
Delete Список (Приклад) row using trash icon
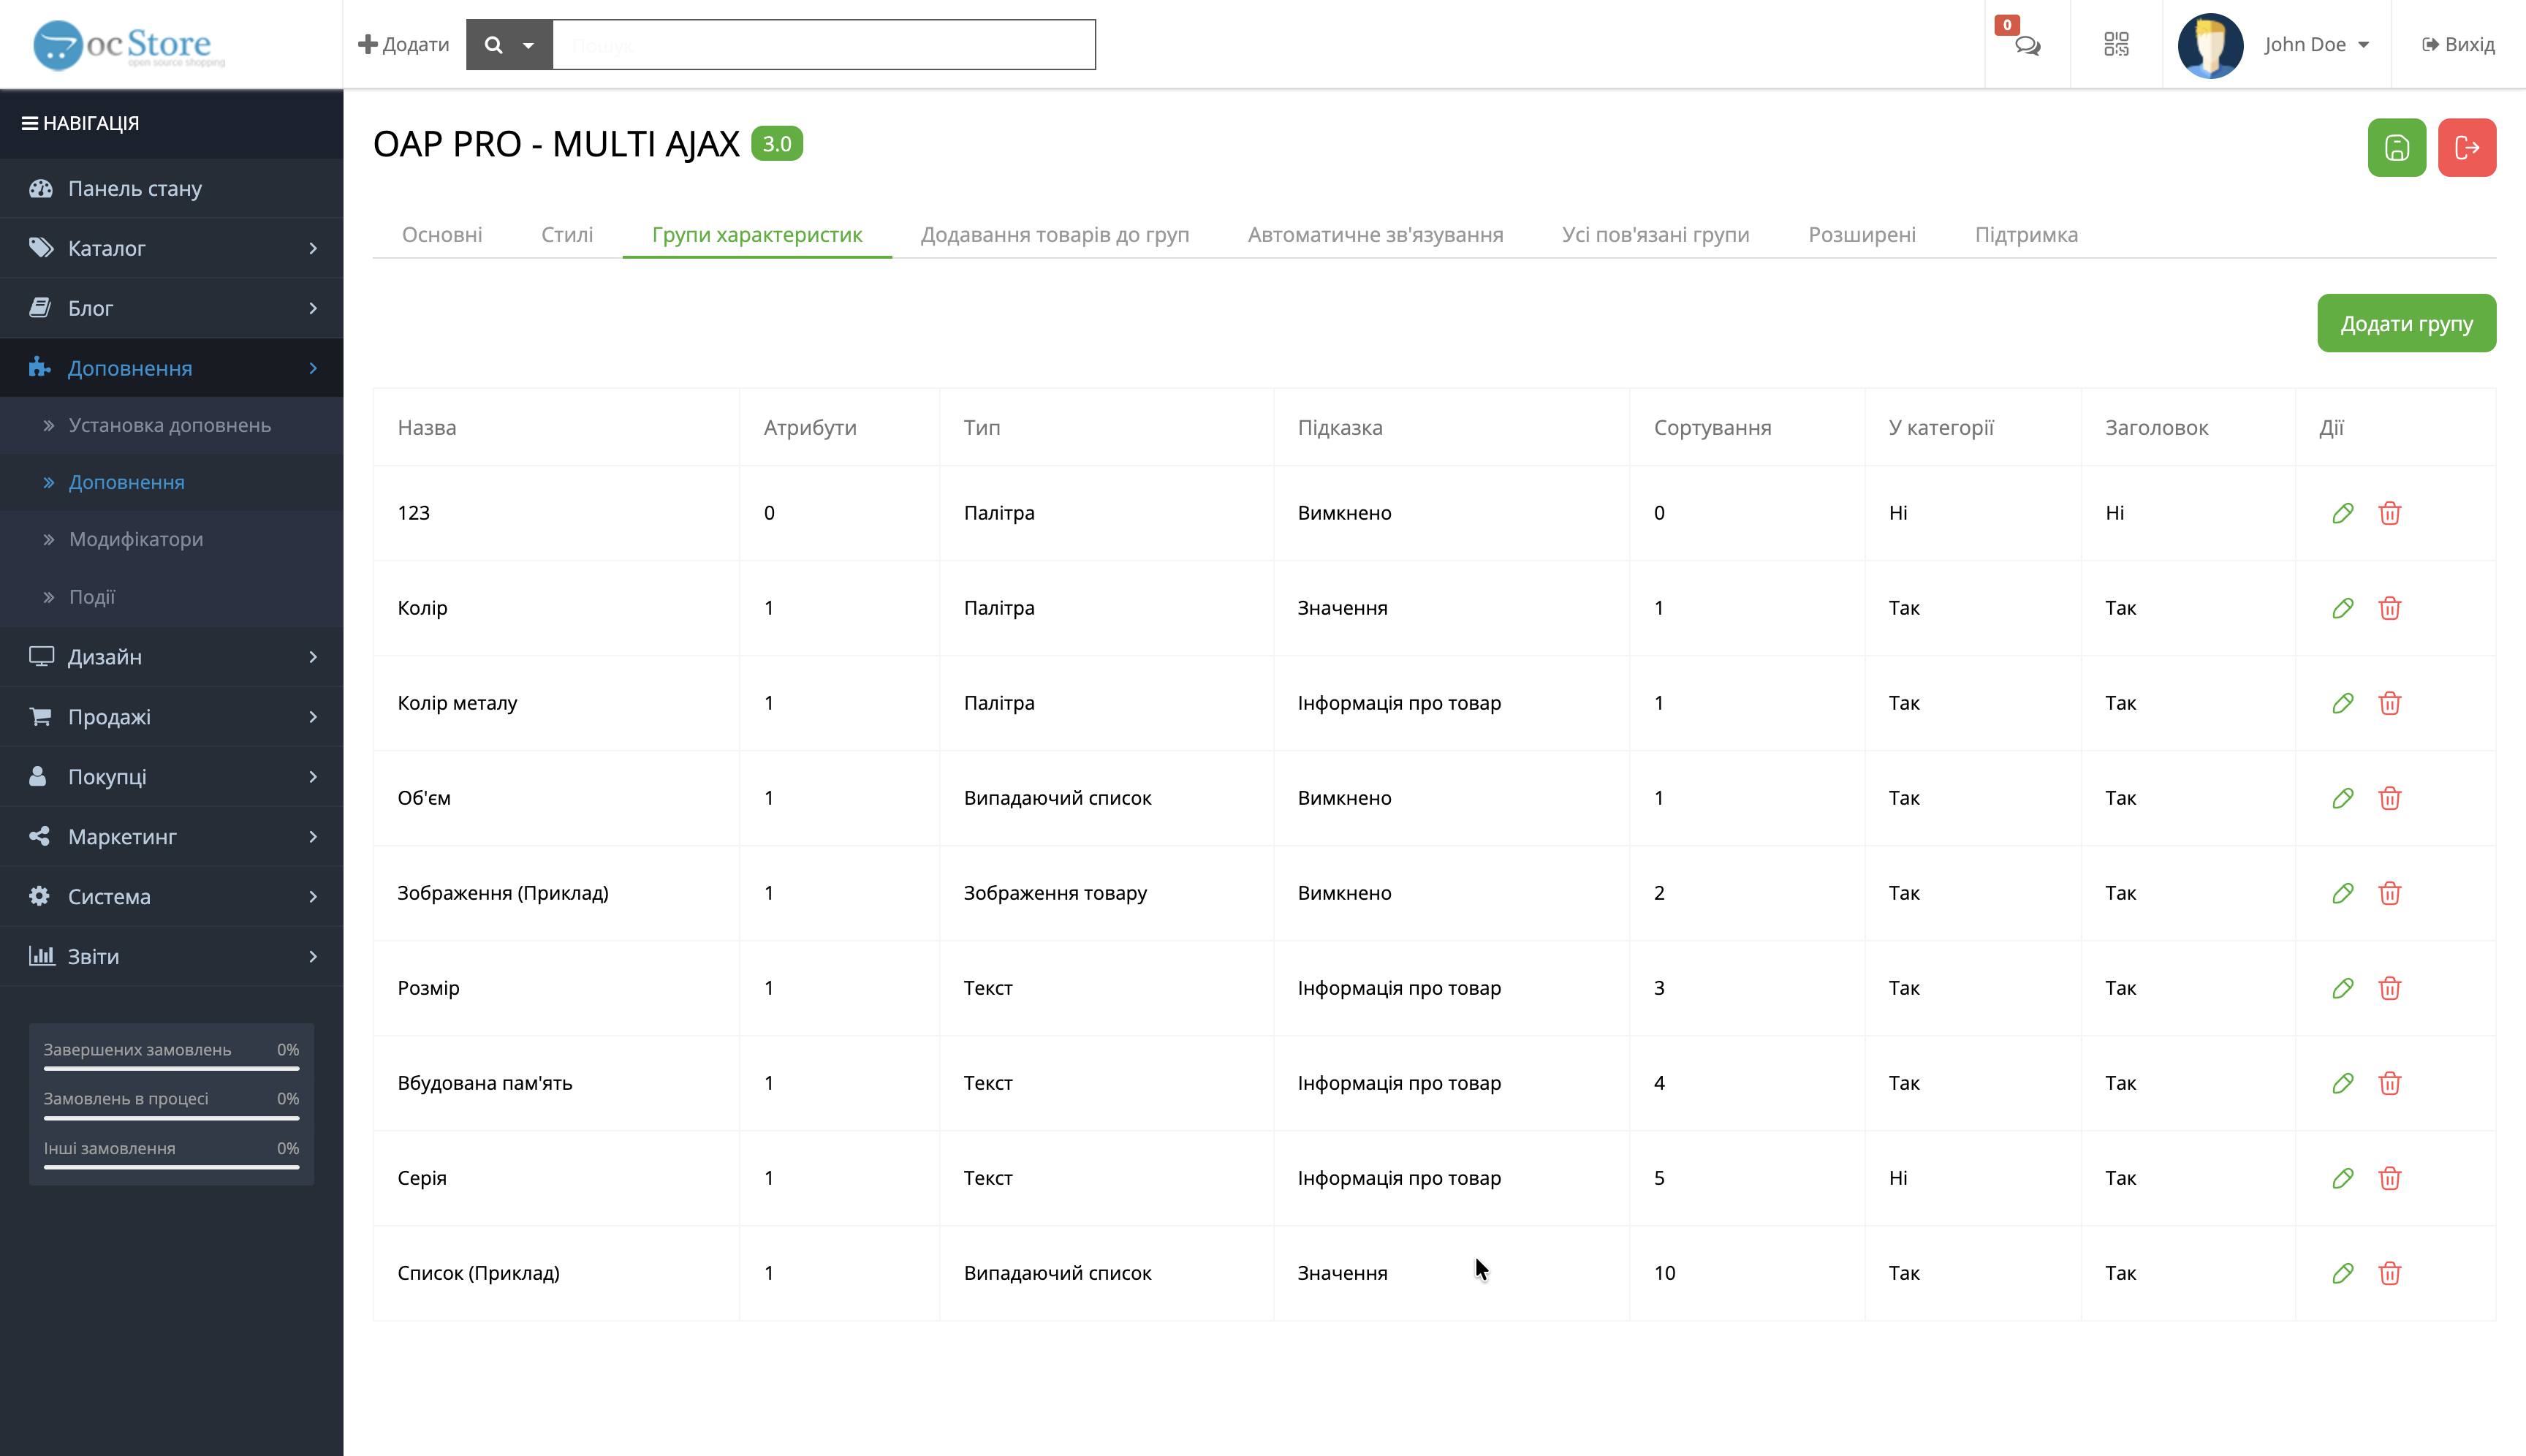[2389, 1273]
